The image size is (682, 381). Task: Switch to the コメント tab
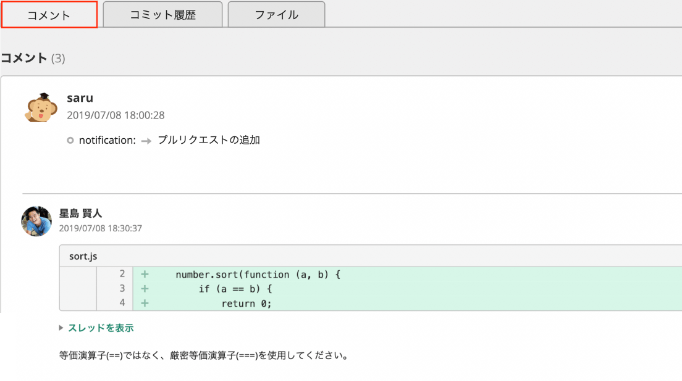(x=49, y=15)
